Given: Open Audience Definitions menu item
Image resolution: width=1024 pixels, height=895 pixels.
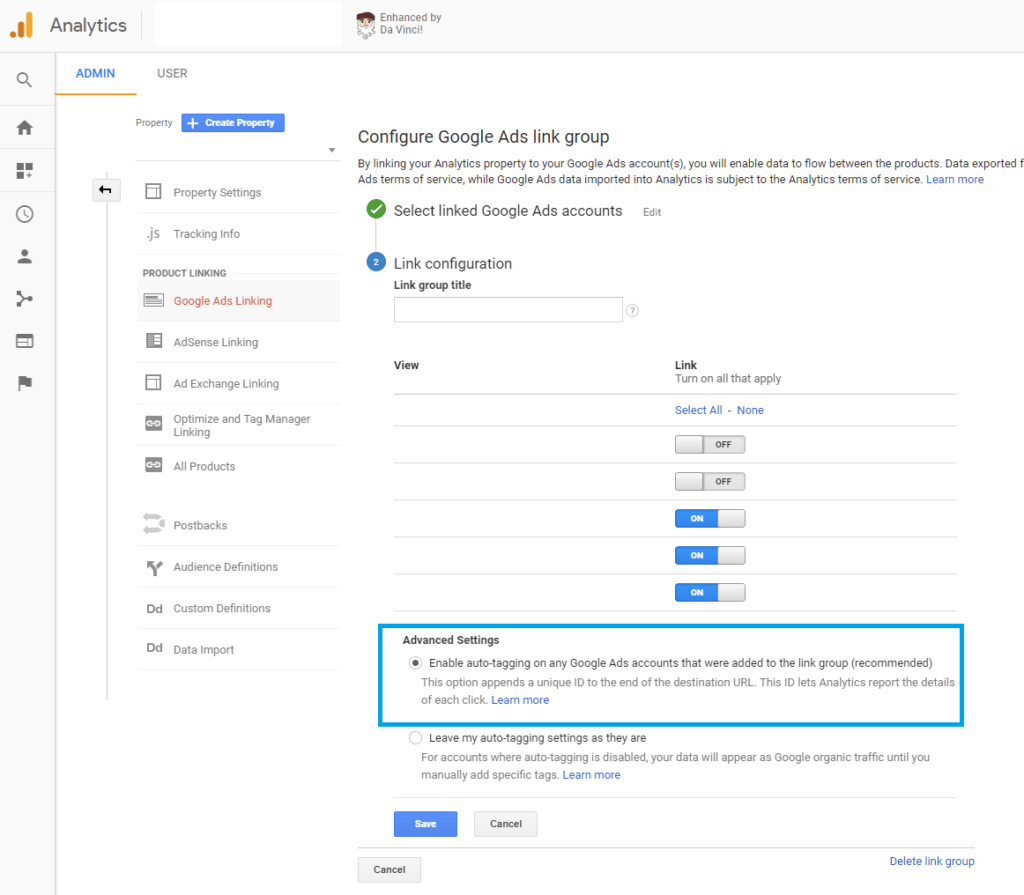Looking at the screenshot, I should [238, 566].
